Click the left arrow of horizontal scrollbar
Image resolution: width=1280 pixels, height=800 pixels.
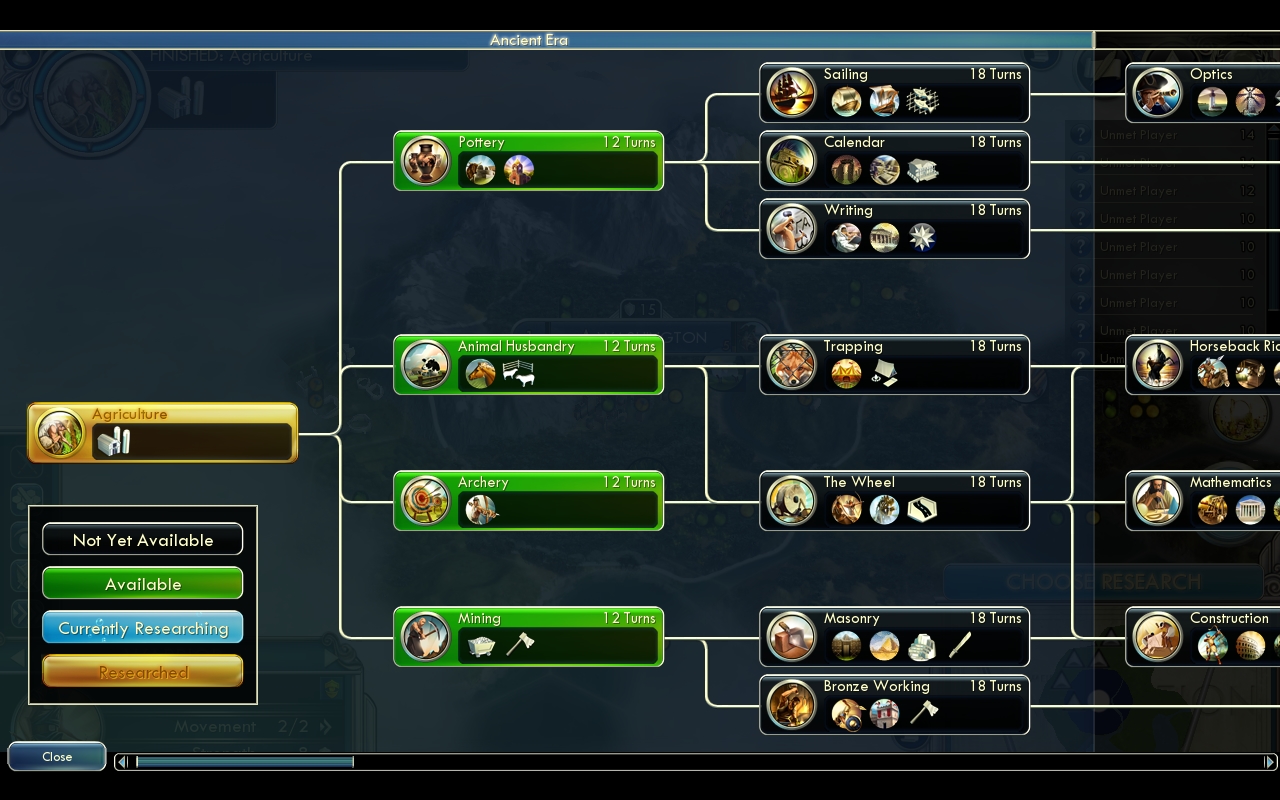pyautogui.click(x=123, y=762)
